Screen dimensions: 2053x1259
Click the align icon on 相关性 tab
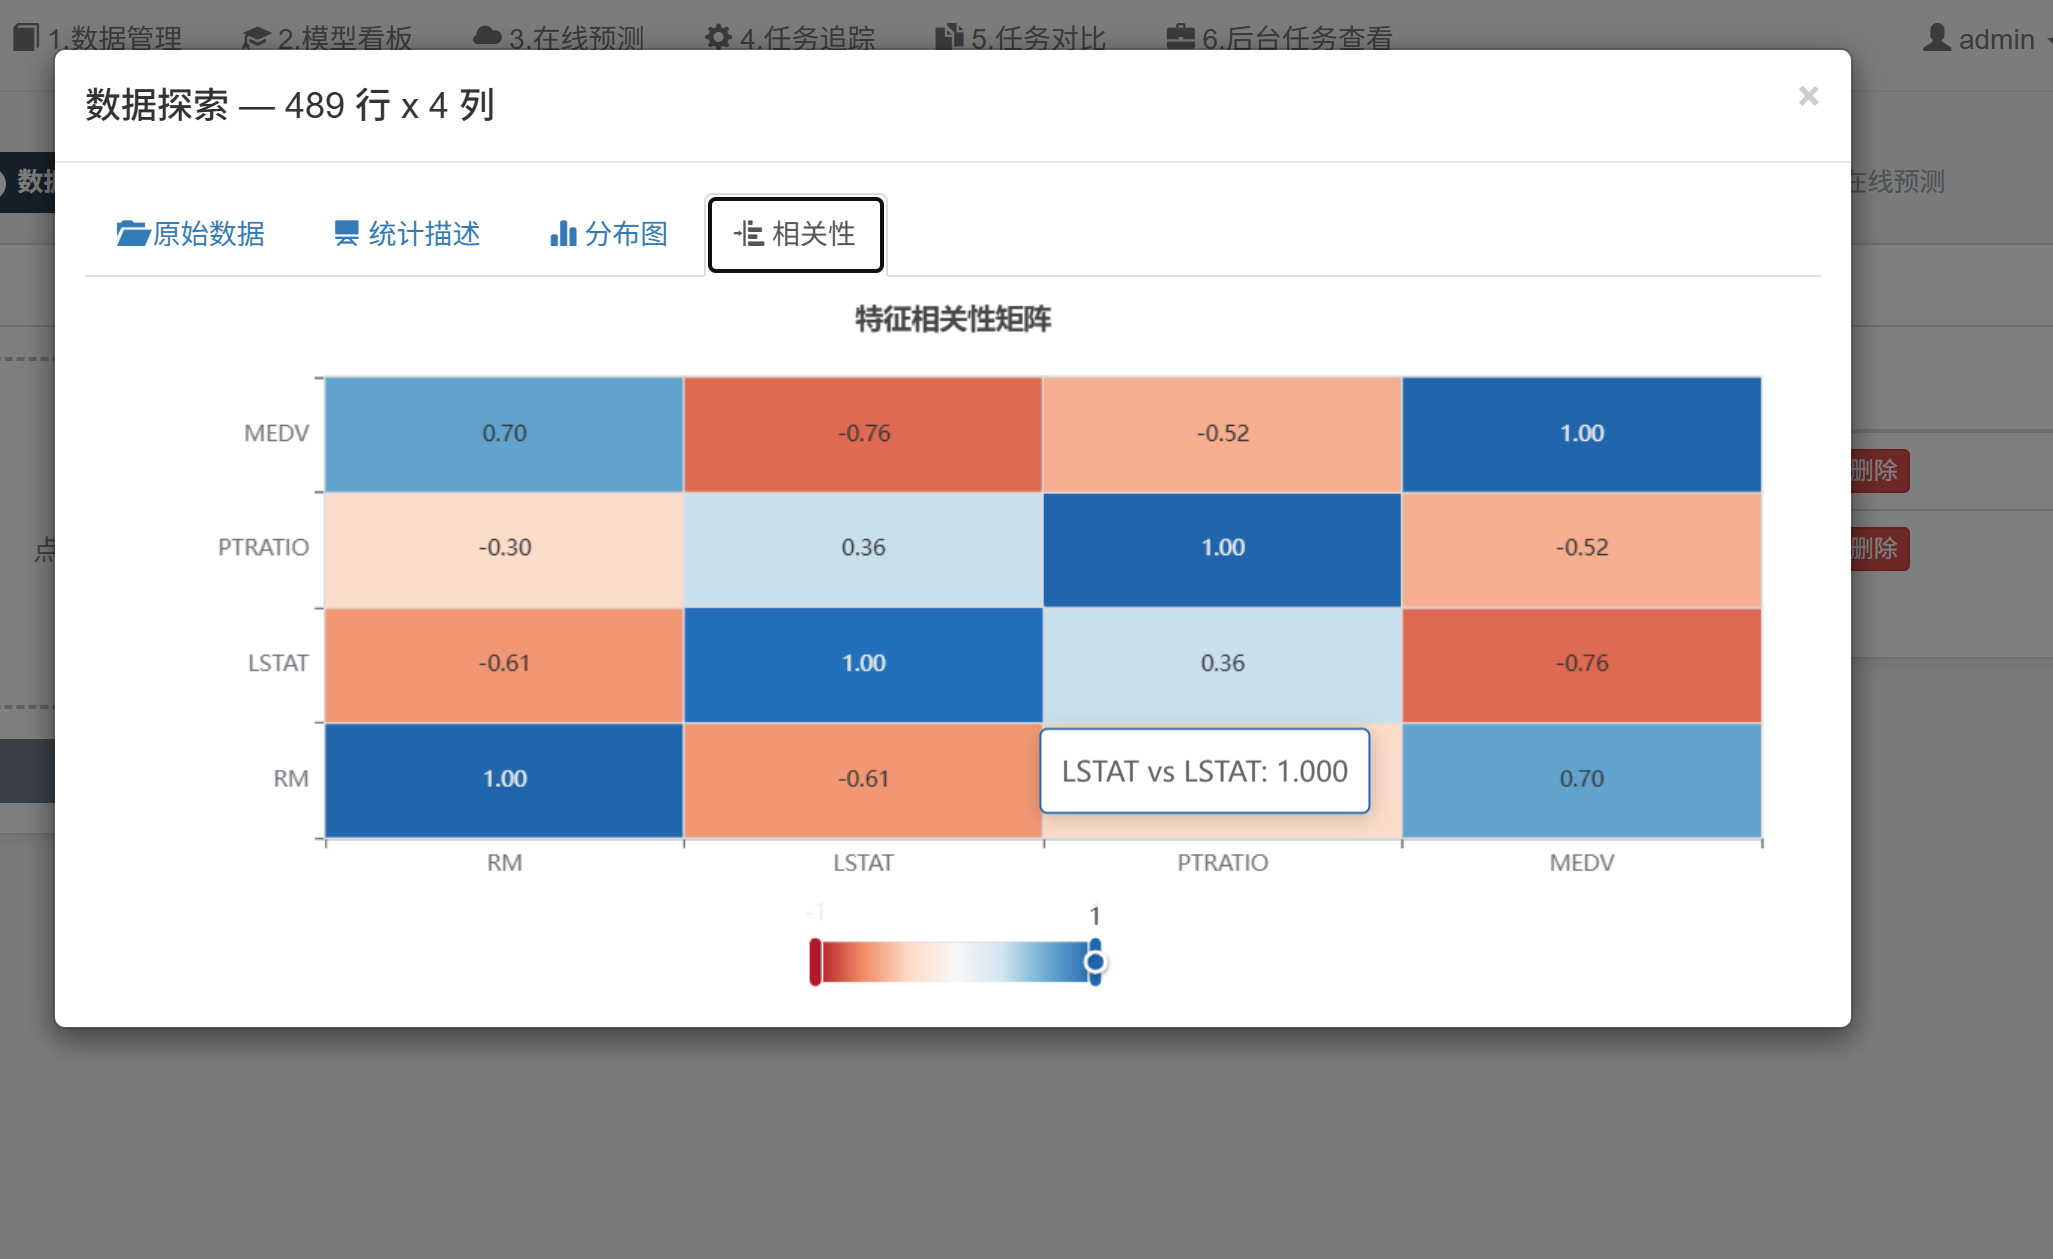pos(749,234)
